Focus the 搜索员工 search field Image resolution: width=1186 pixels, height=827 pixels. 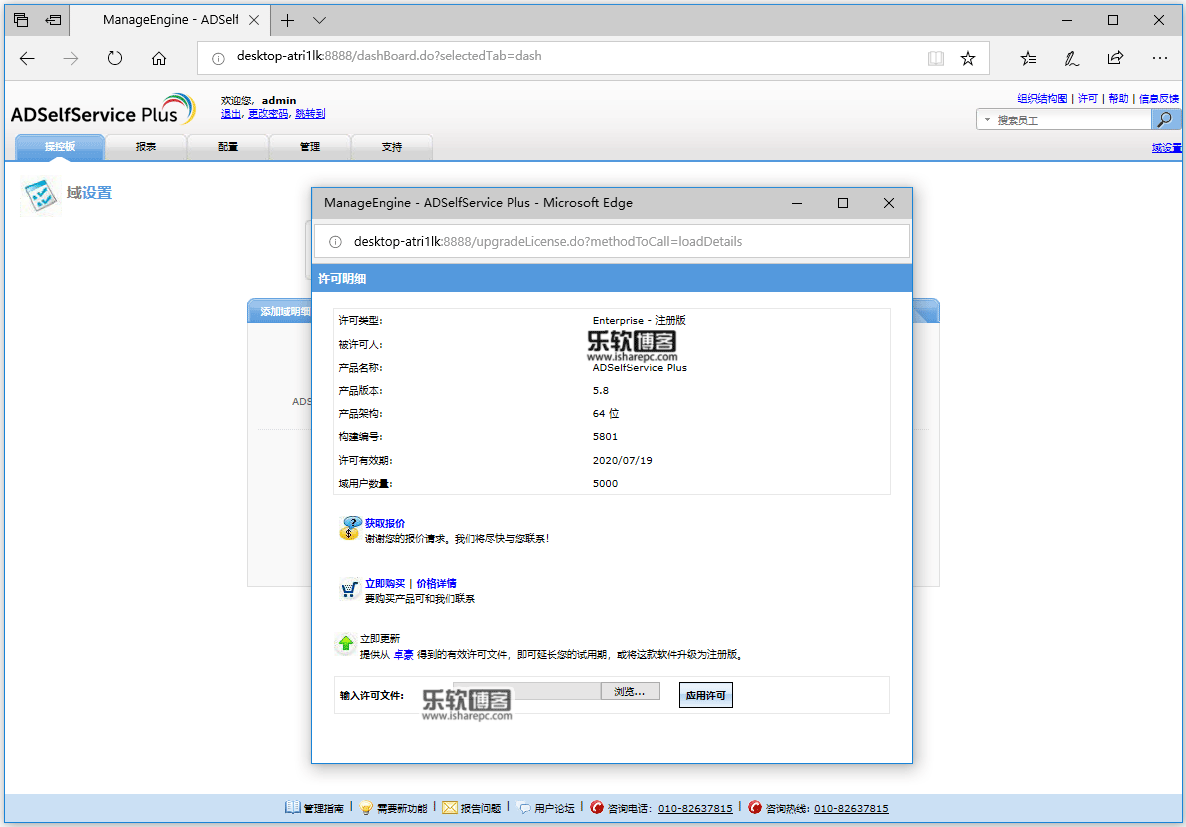pos(1072,120)
